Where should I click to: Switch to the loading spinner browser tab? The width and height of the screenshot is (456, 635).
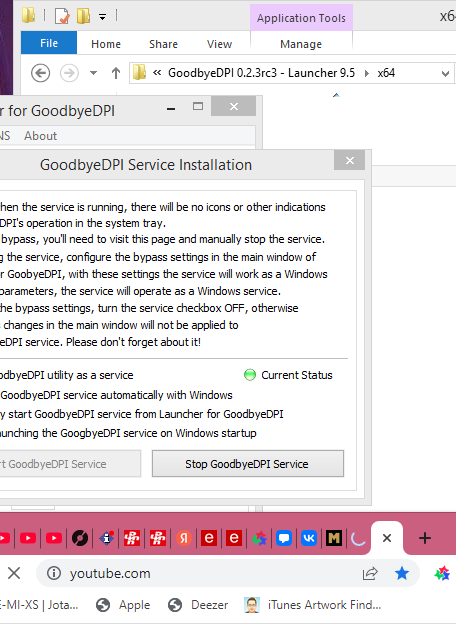click(x=358, y=538)
